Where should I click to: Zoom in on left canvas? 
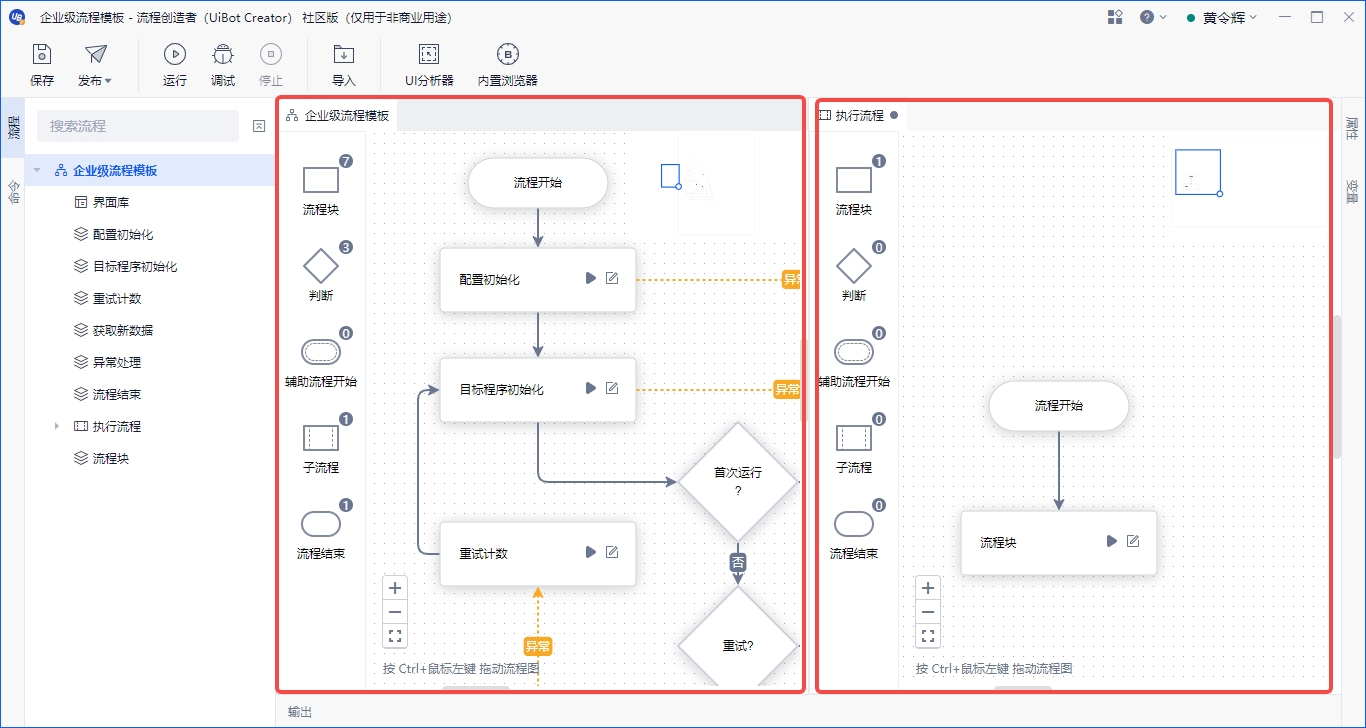tap(395, 588)
